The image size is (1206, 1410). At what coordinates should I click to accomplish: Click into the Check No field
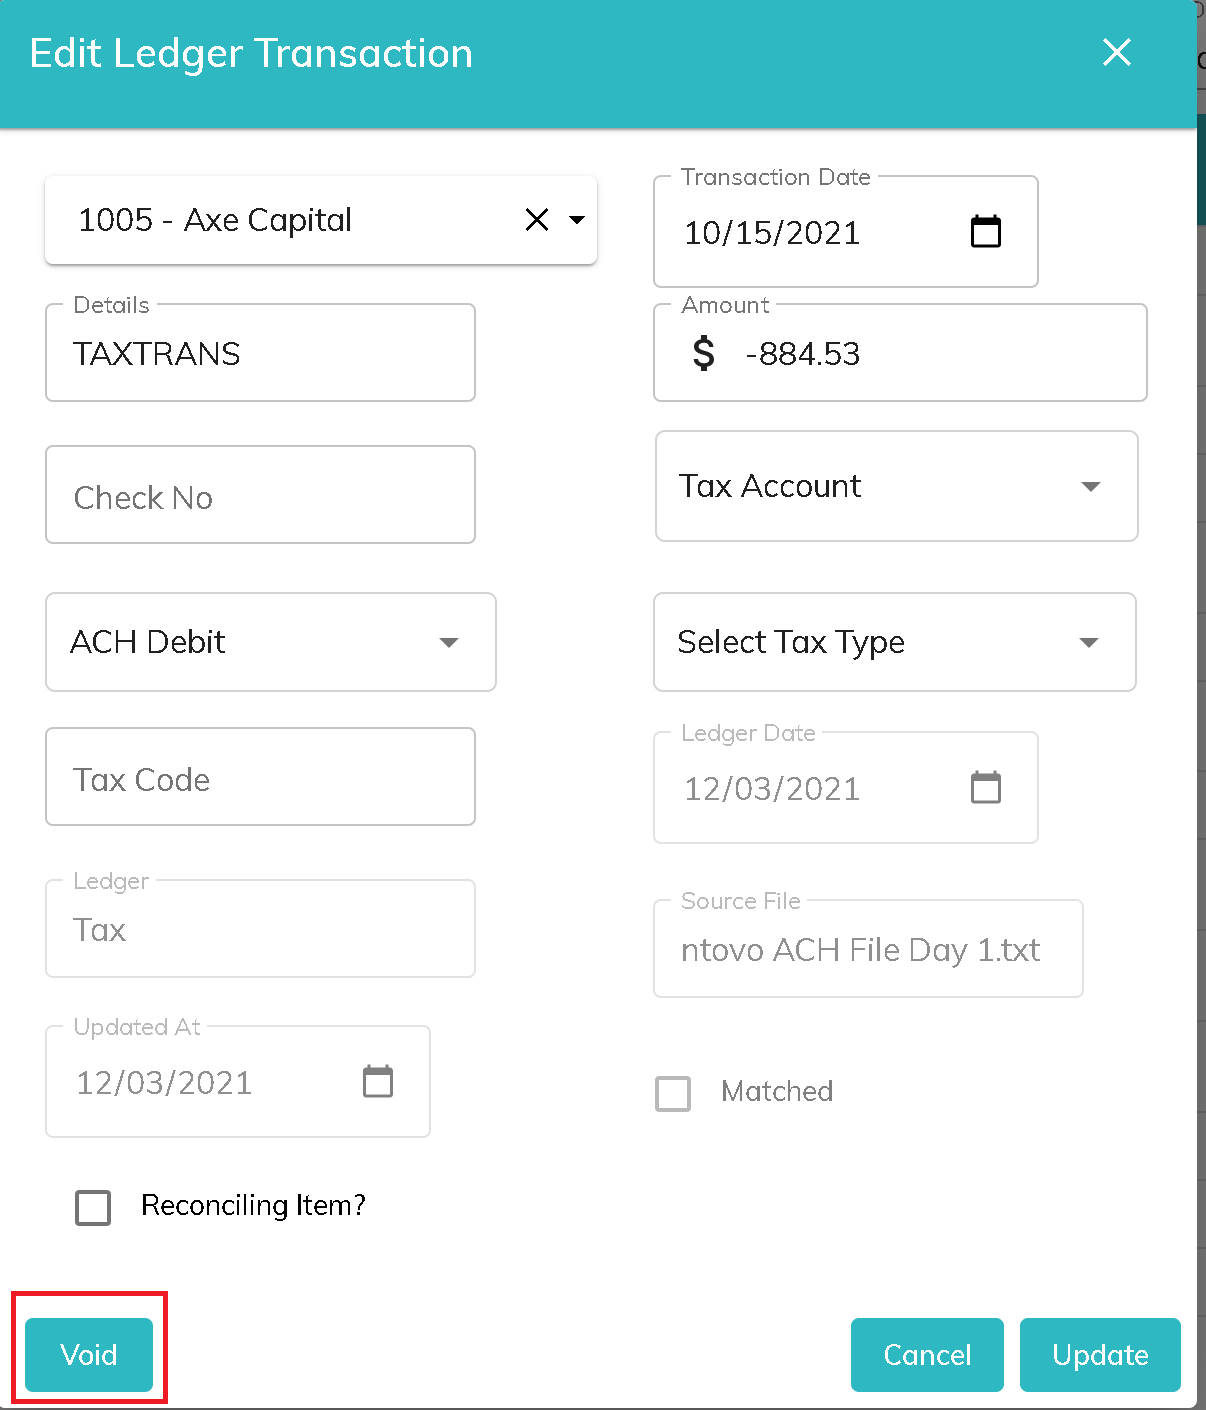point(260,497)
